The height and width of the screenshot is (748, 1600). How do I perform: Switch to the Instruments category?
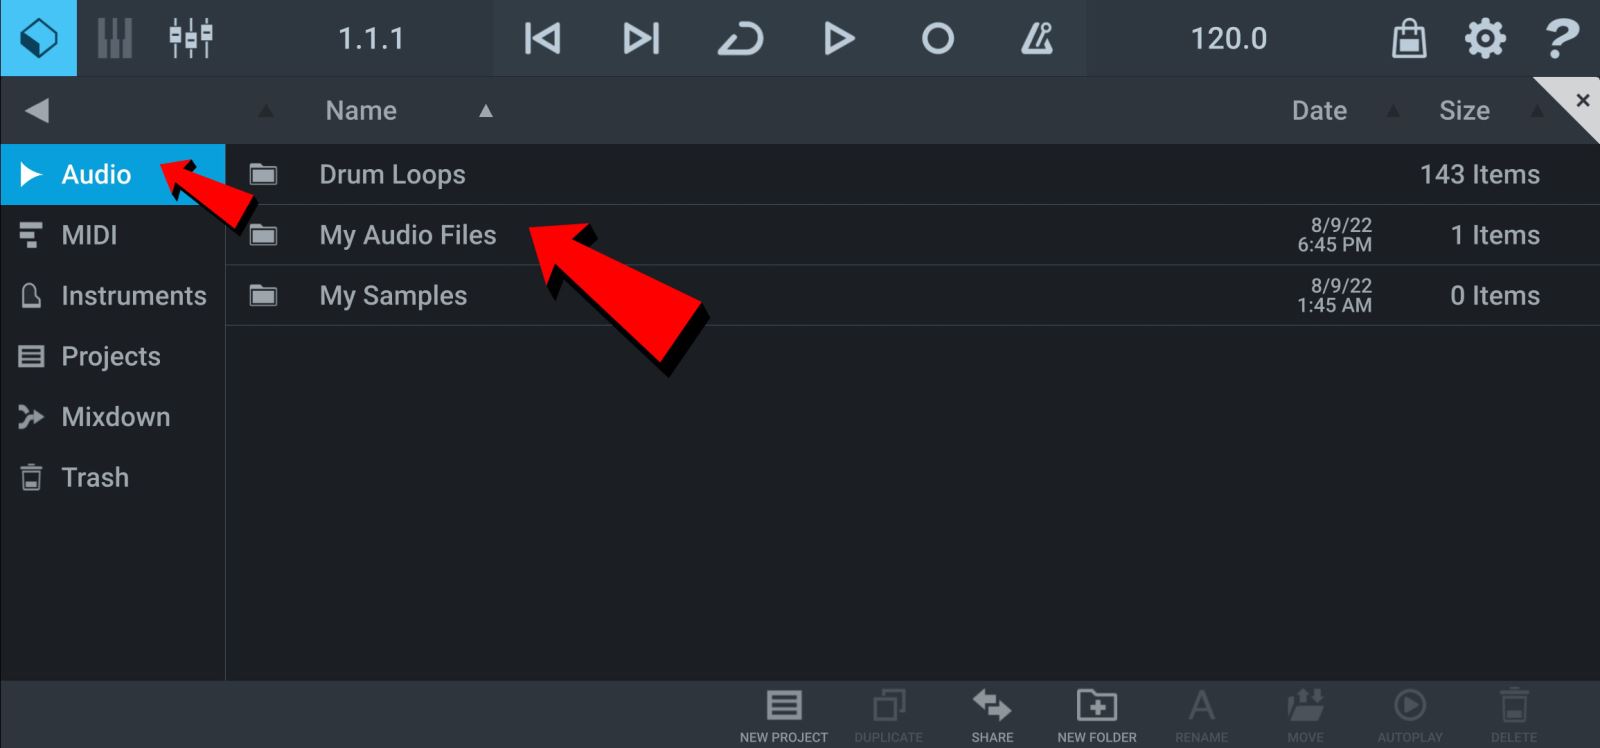(133, 296)
